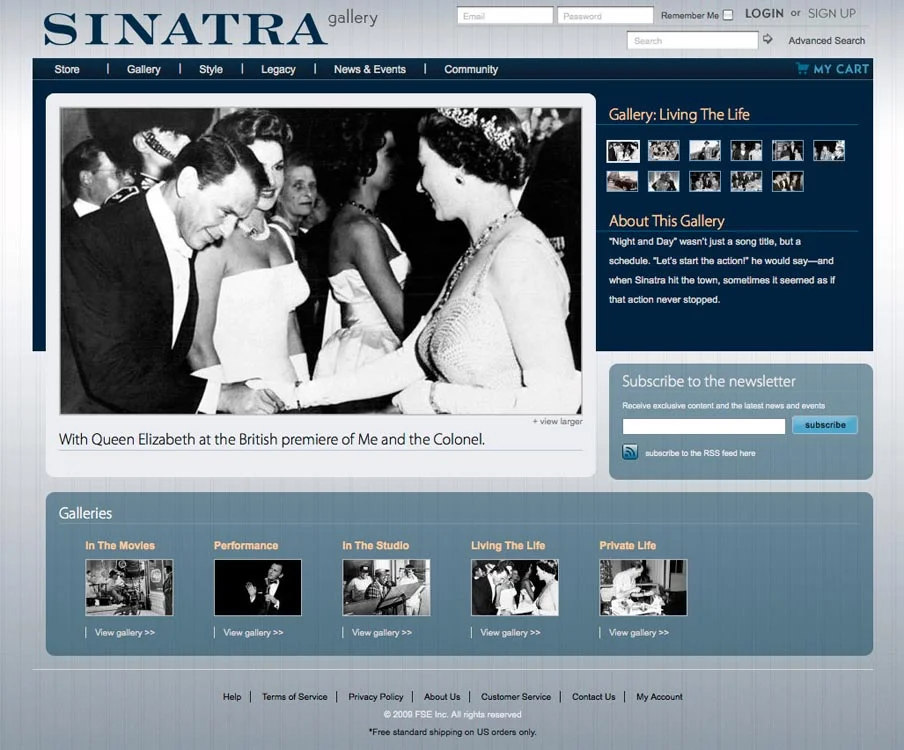Viewport: 904px width, 750px height.
Task: Open the My Account link
Action: click(x=659, y=696)
